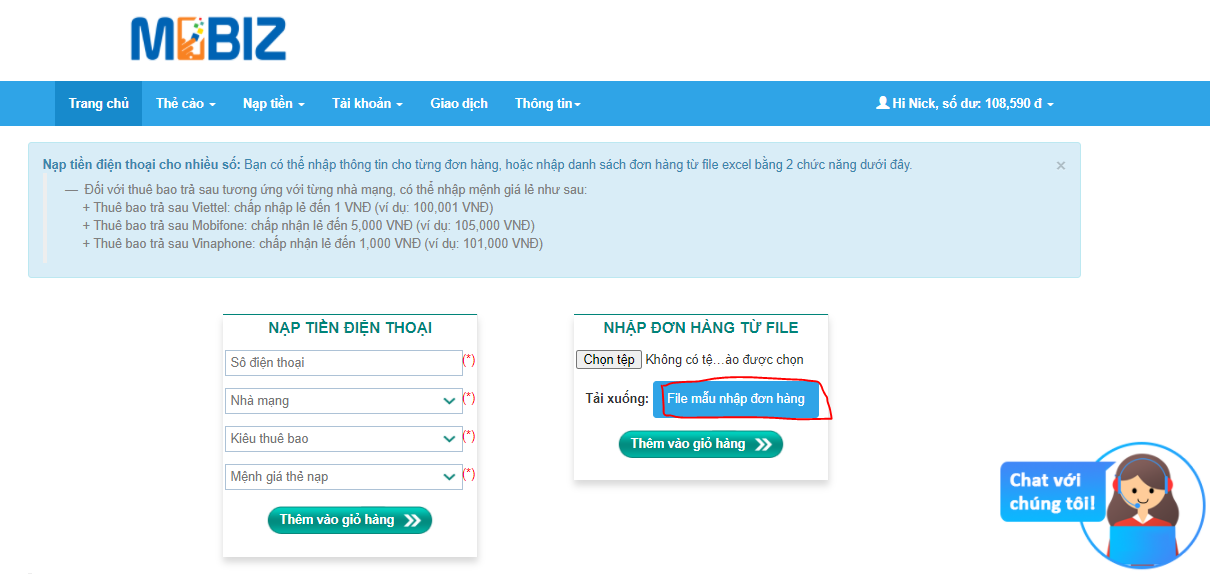
Task: Open the Kiểu thuê bao dropdown
Action: [x=343, y=439]
